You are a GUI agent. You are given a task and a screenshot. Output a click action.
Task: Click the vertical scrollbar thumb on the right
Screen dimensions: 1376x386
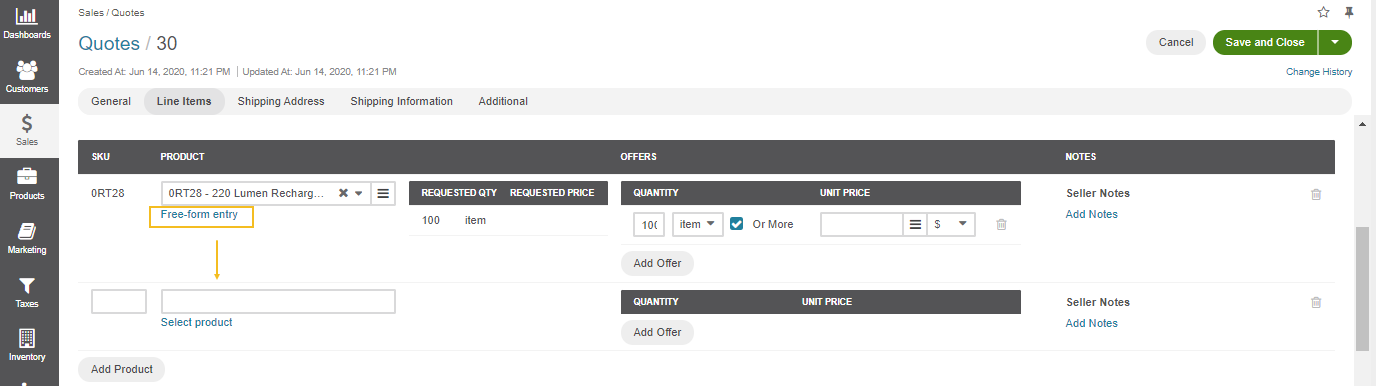pos(1362,288)
